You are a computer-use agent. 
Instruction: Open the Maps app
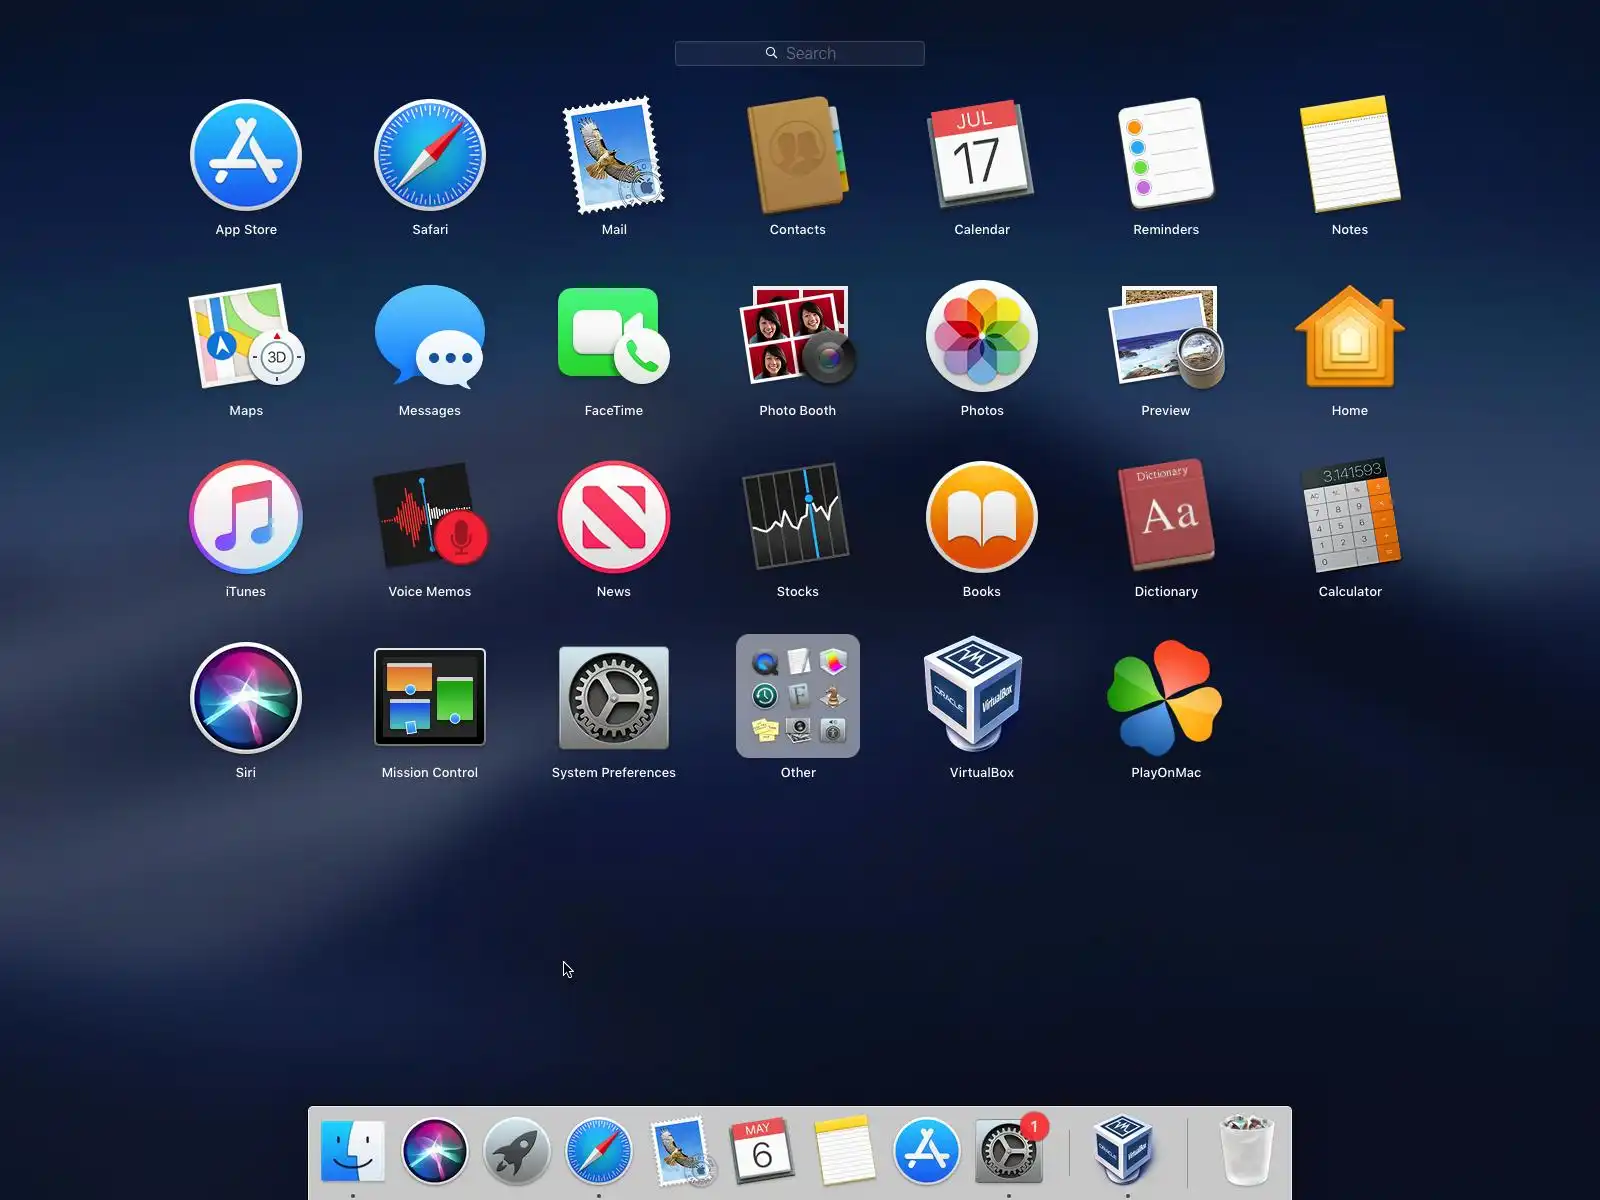246,336
